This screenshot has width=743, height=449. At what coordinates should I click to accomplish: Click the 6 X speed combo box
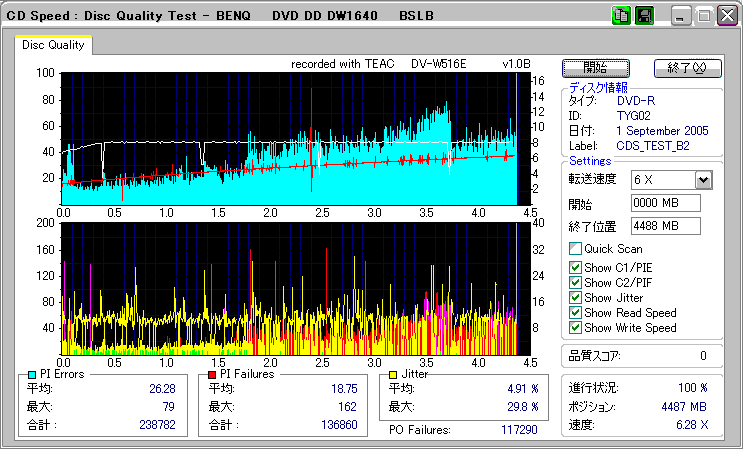671,180
